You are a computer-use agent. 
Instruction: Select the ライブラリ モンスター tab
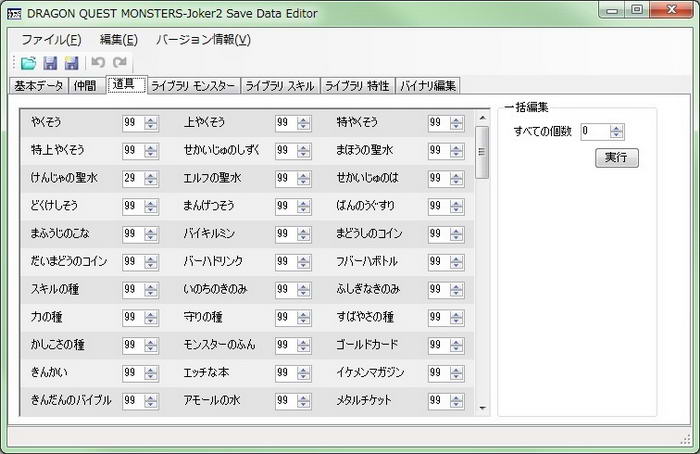click(x=194, y=86)
